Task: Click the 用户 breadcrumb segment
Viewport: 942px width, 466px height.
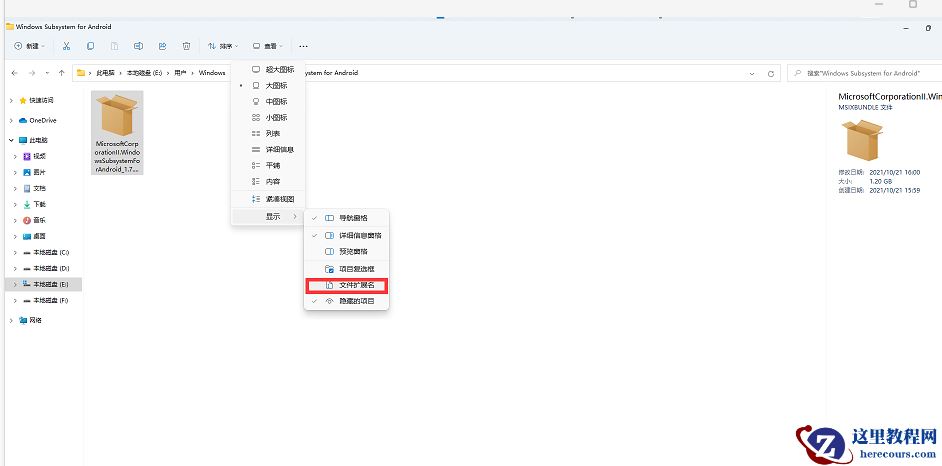Action: 180,73
